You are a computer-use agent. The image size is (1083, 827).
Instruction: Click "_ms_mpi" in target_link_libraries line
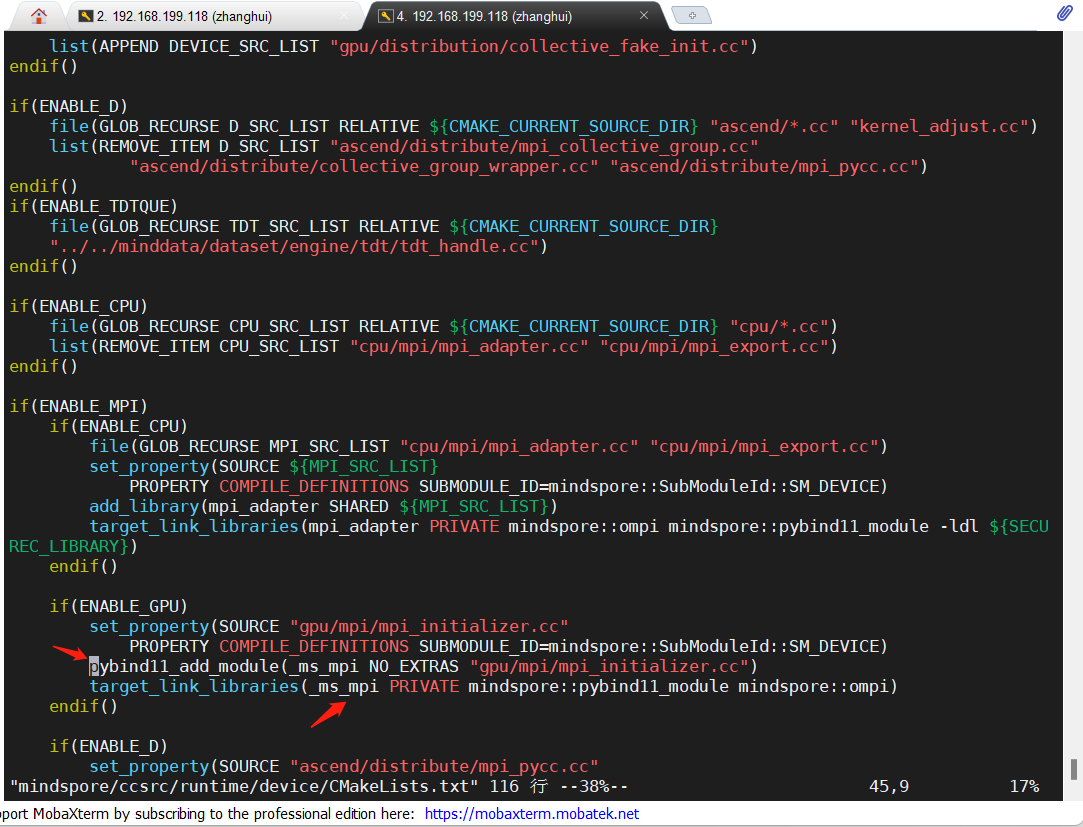click(343, 686)
